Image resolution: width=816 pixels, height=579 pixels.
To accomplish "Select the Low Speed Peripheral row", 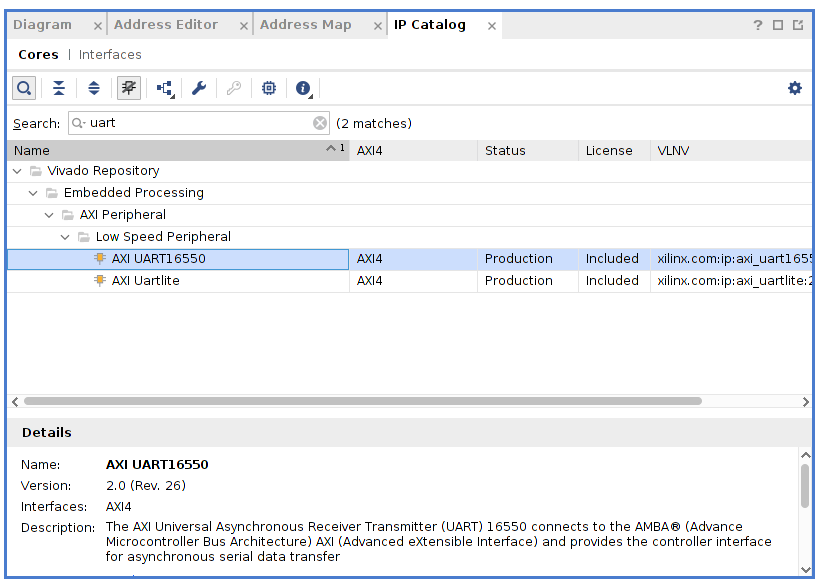I will click(409, 237).
